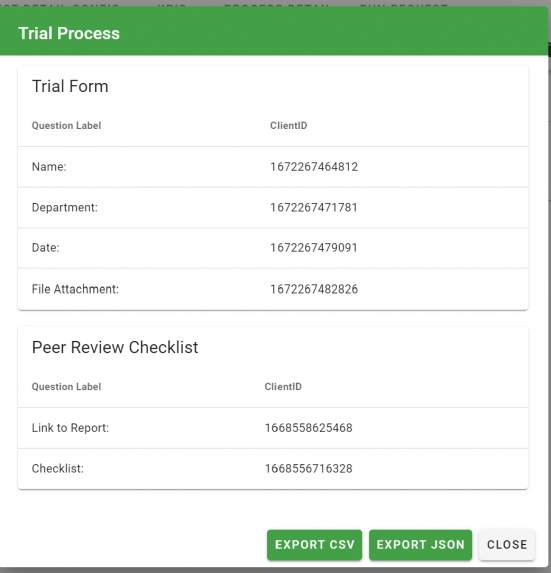This screenshot has width=551, height=573.
Task: Click the Export CSV button
Action: coord(314,544)
